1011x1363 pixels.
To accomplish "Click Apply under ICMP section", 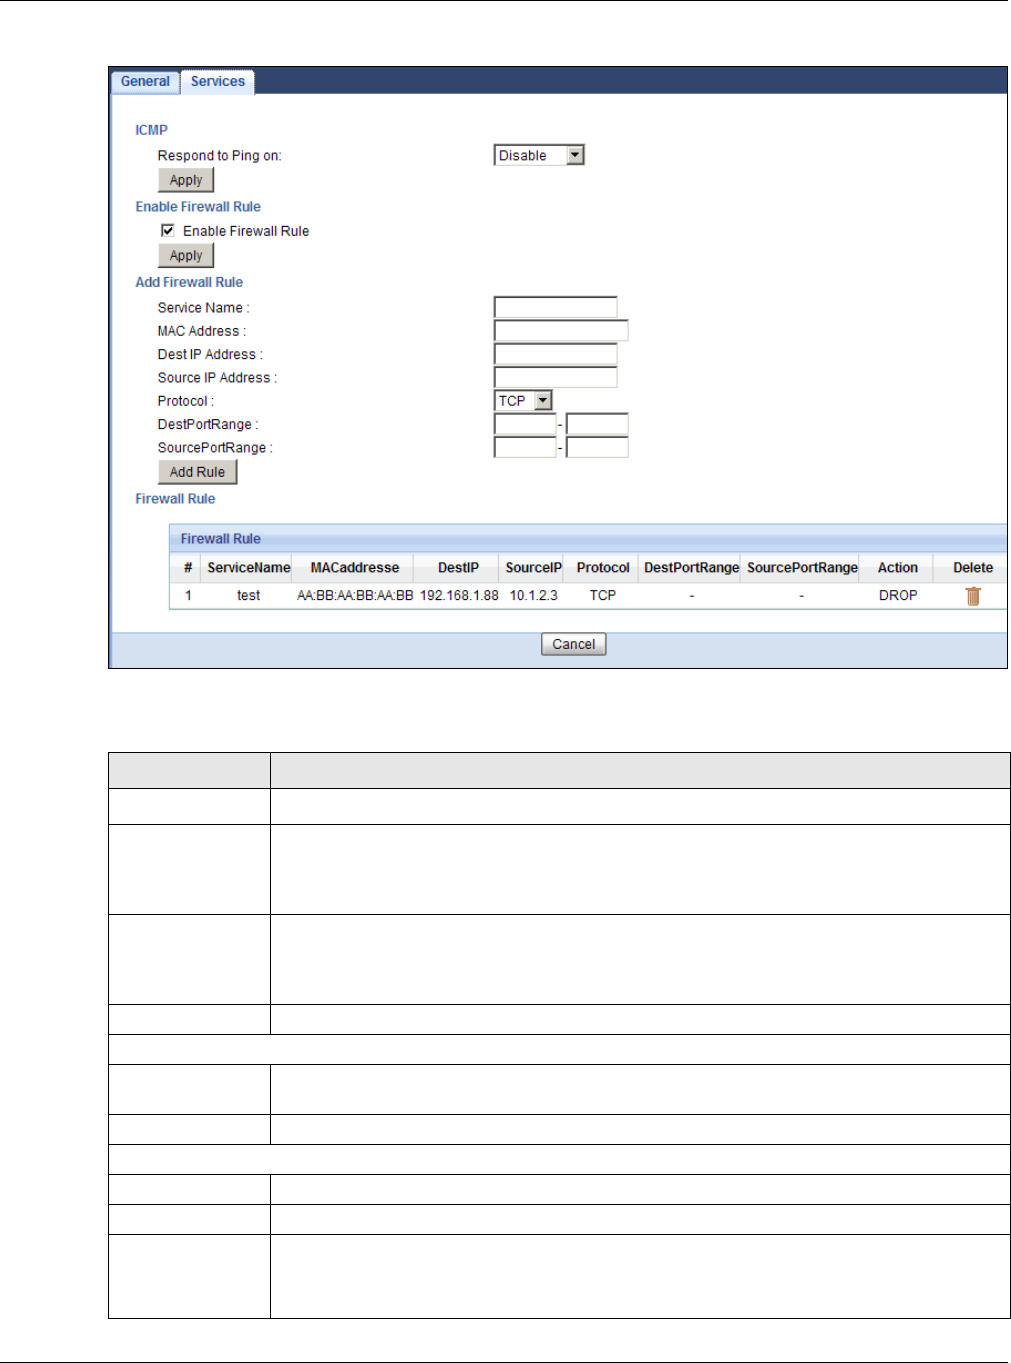I will (186, 180).
